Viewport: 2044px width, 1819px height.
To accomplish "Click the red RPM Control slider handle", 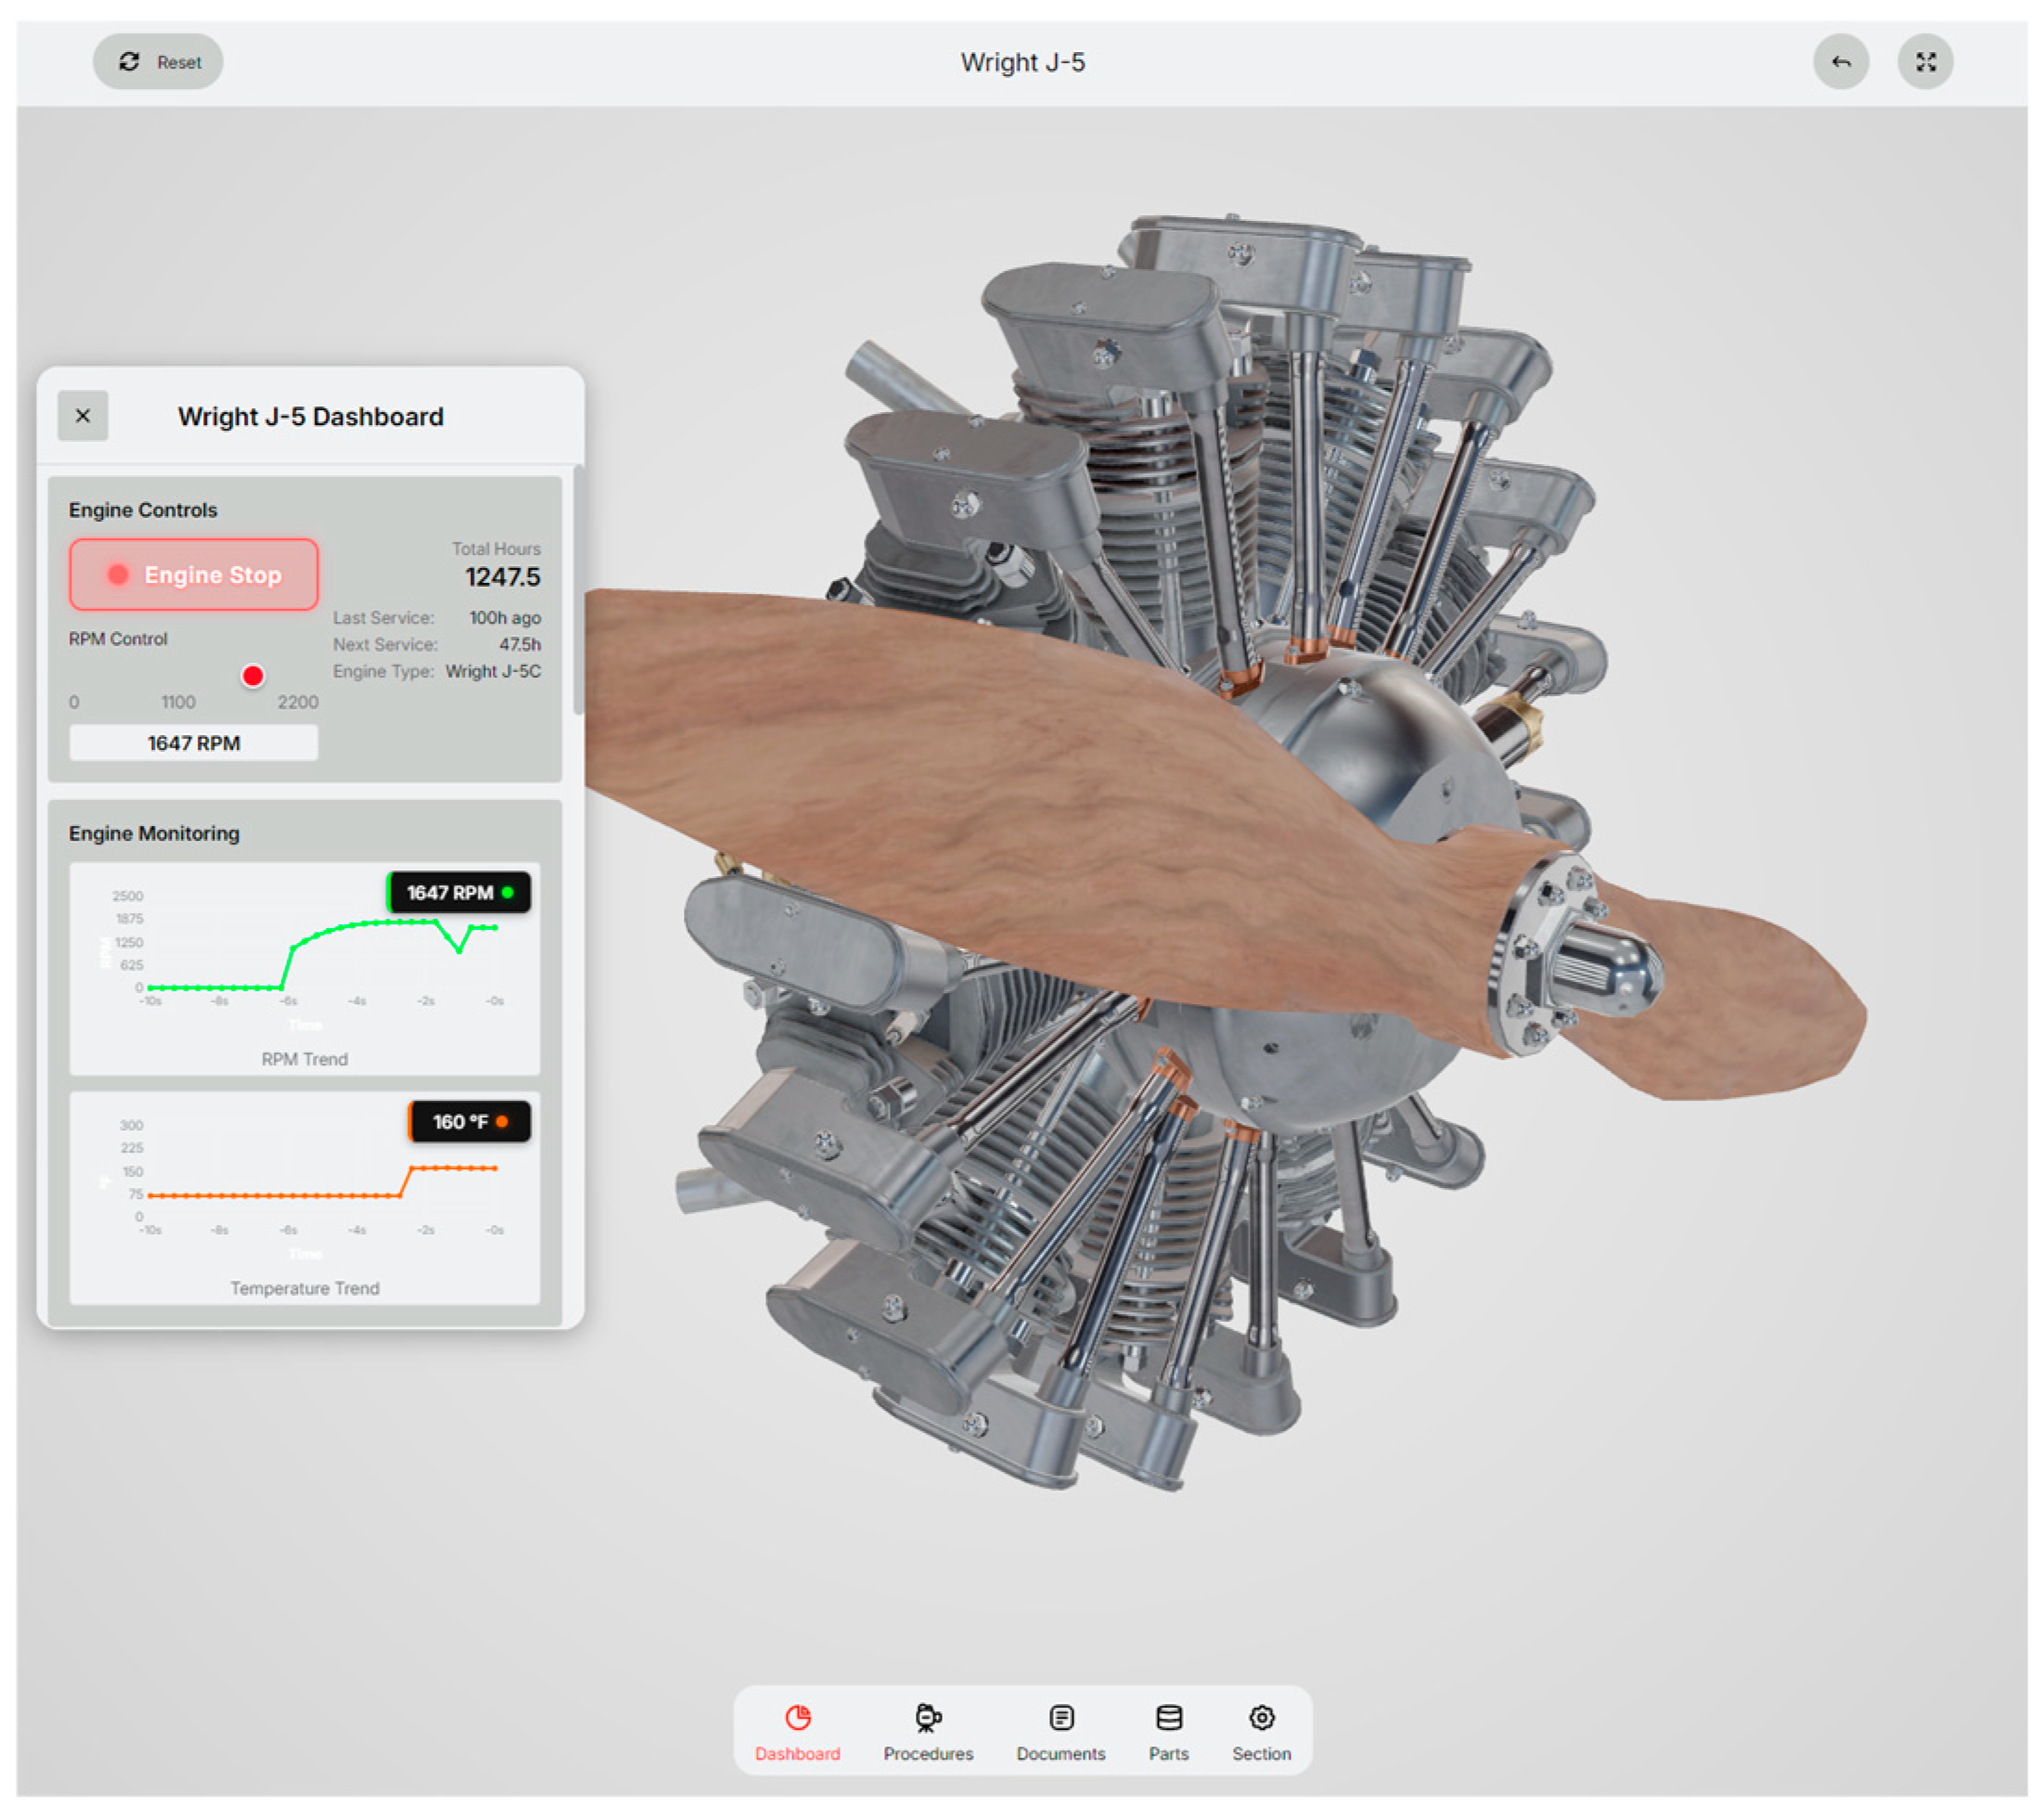I will [253, 676].
